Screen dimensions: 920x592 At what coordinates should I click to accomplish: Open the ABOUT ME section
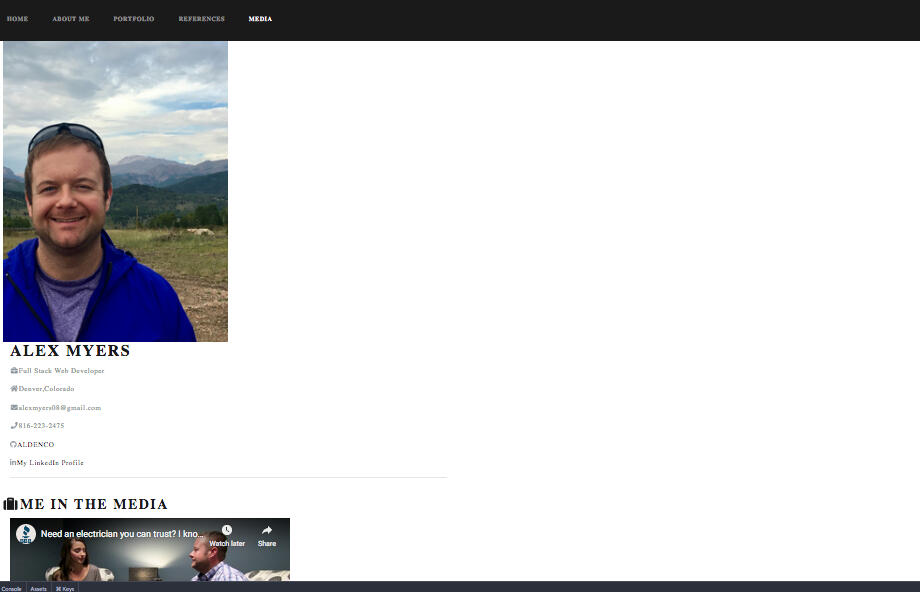pos(70,18)
